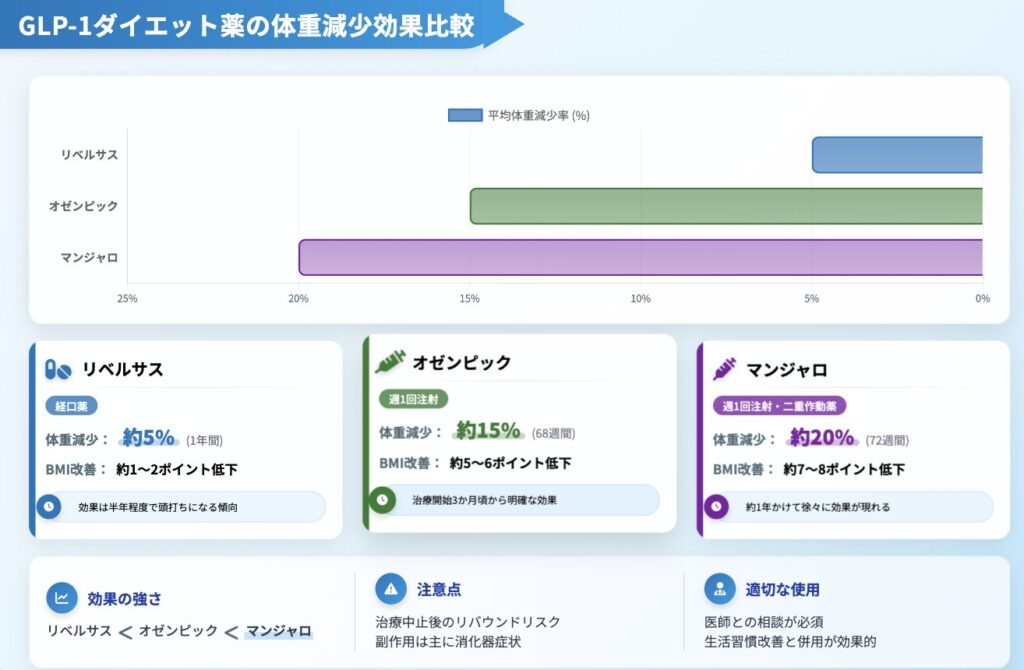Click the リベルサス card heading
The width and height of the screenshot is (1024, 670).
tap(123, 370)
